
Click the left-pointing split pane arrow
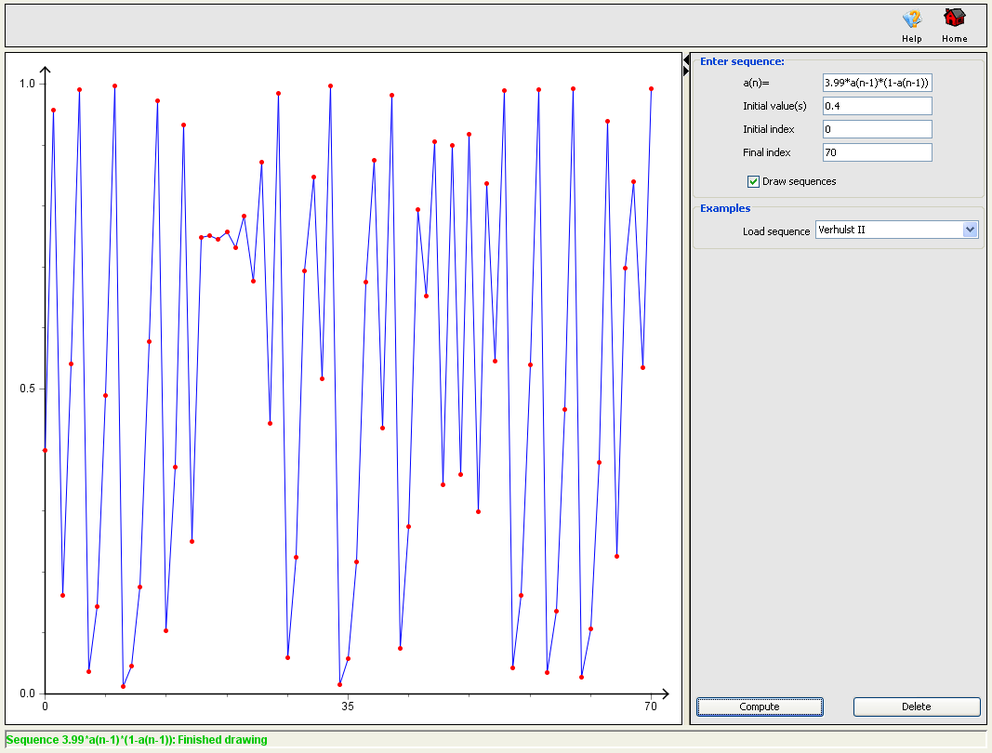point(687,60)
